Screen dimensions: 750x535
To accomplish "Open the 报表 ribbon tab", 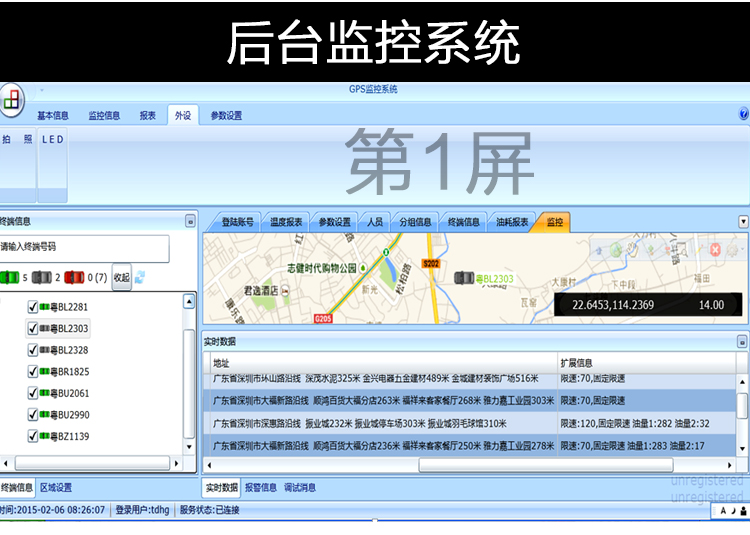I will tap(148, 116).
